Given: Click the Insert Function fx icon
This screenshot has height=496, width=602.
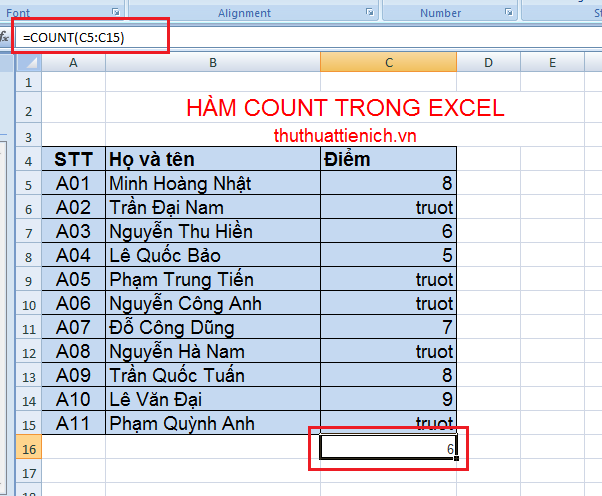Looking at the screenshot, I should pos(5,37).
